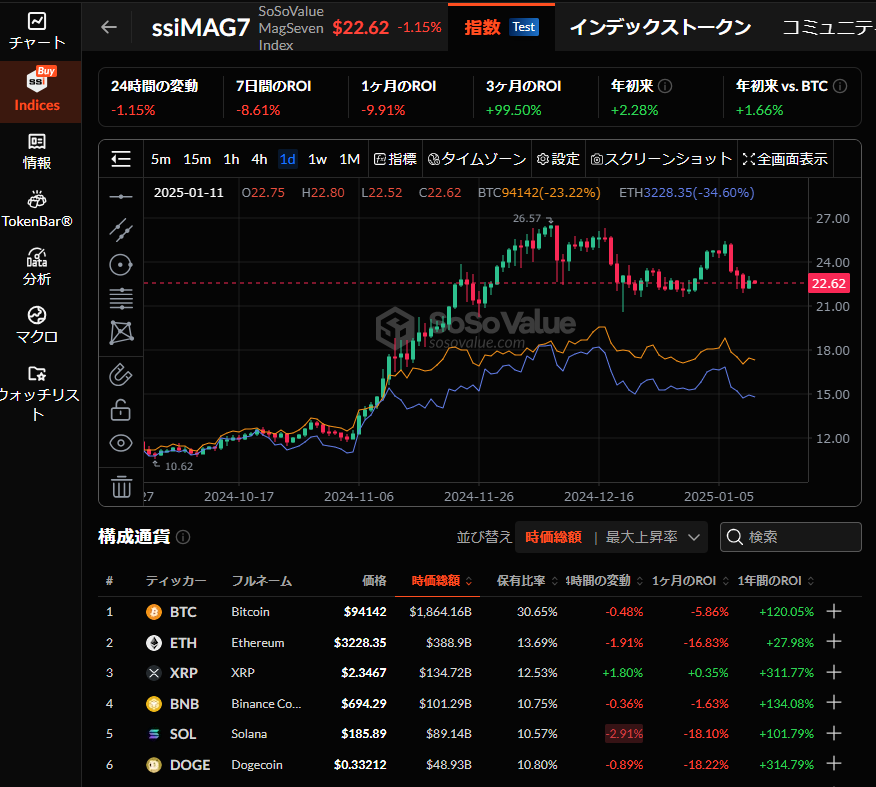The height and width of the screenshot is (787, 876).
Task: Open the 指標 indicators menu
Action: pyautogui.click(x=395, y=159)
